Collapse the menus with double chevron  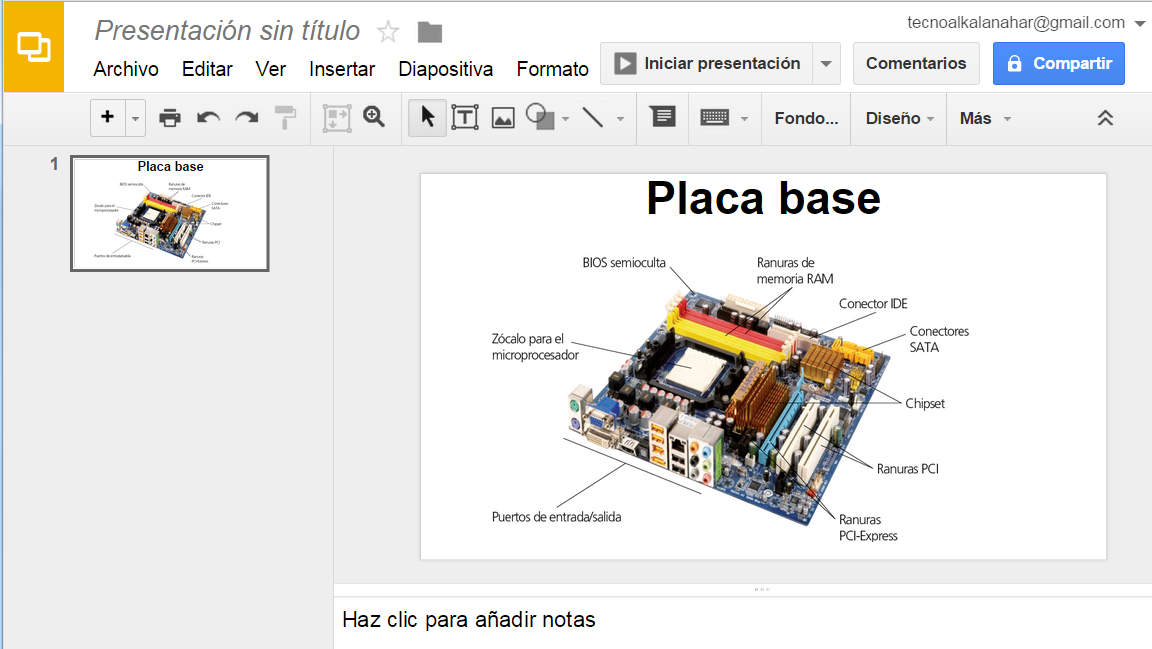(1105, 118)
